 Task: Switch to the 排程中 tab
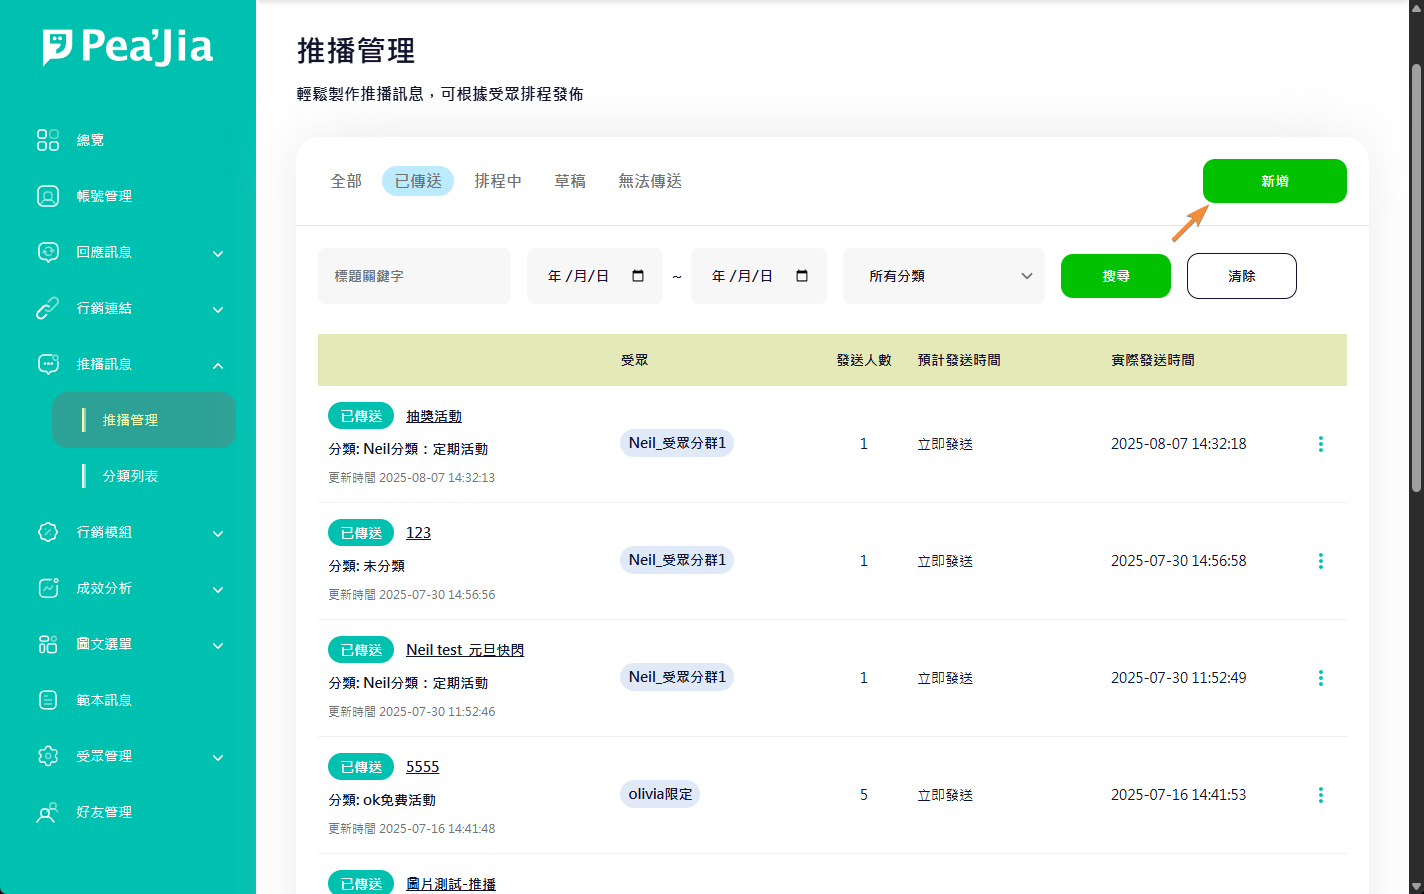point(498,181)
